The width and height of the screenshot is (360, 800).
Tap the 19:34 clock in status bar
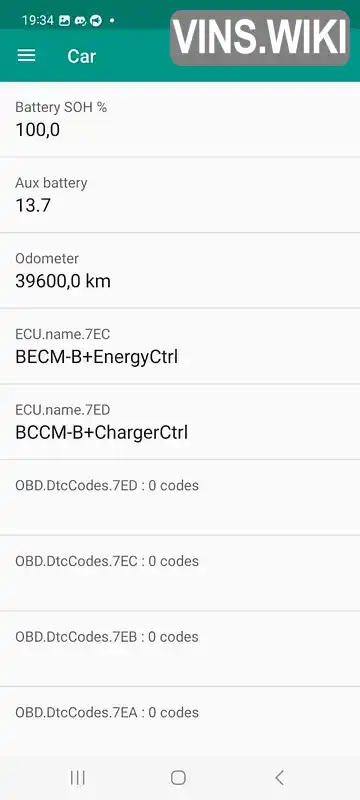tap(38, 20)
